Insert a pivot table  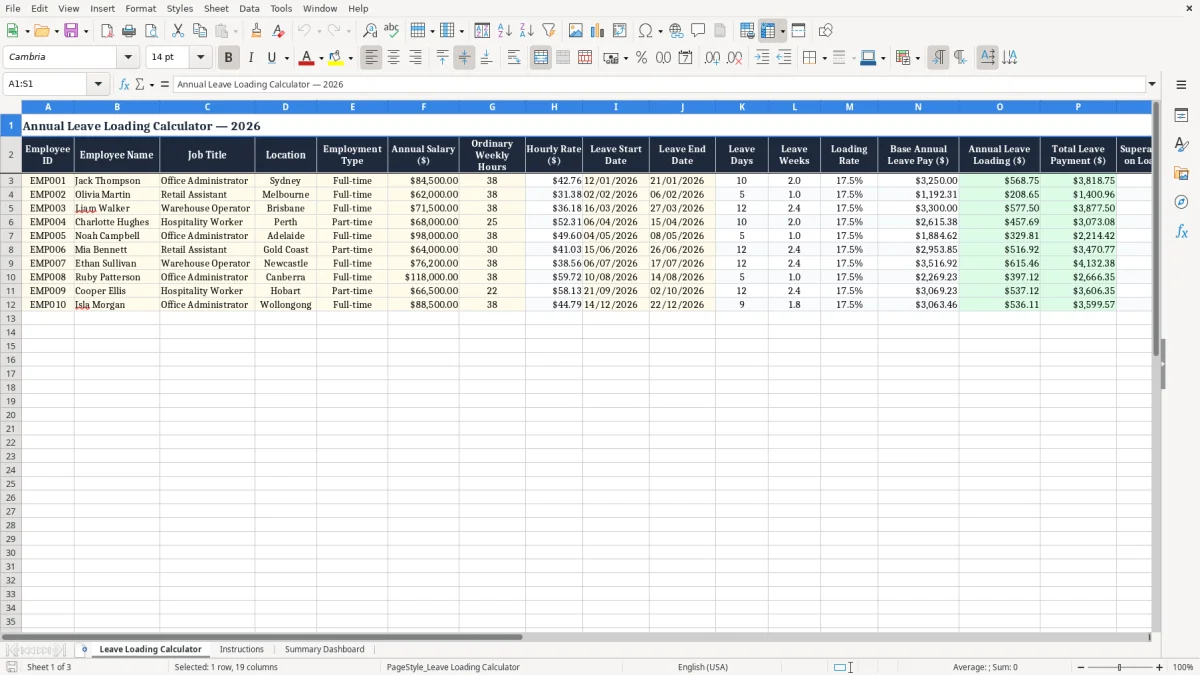pos(620,31)
